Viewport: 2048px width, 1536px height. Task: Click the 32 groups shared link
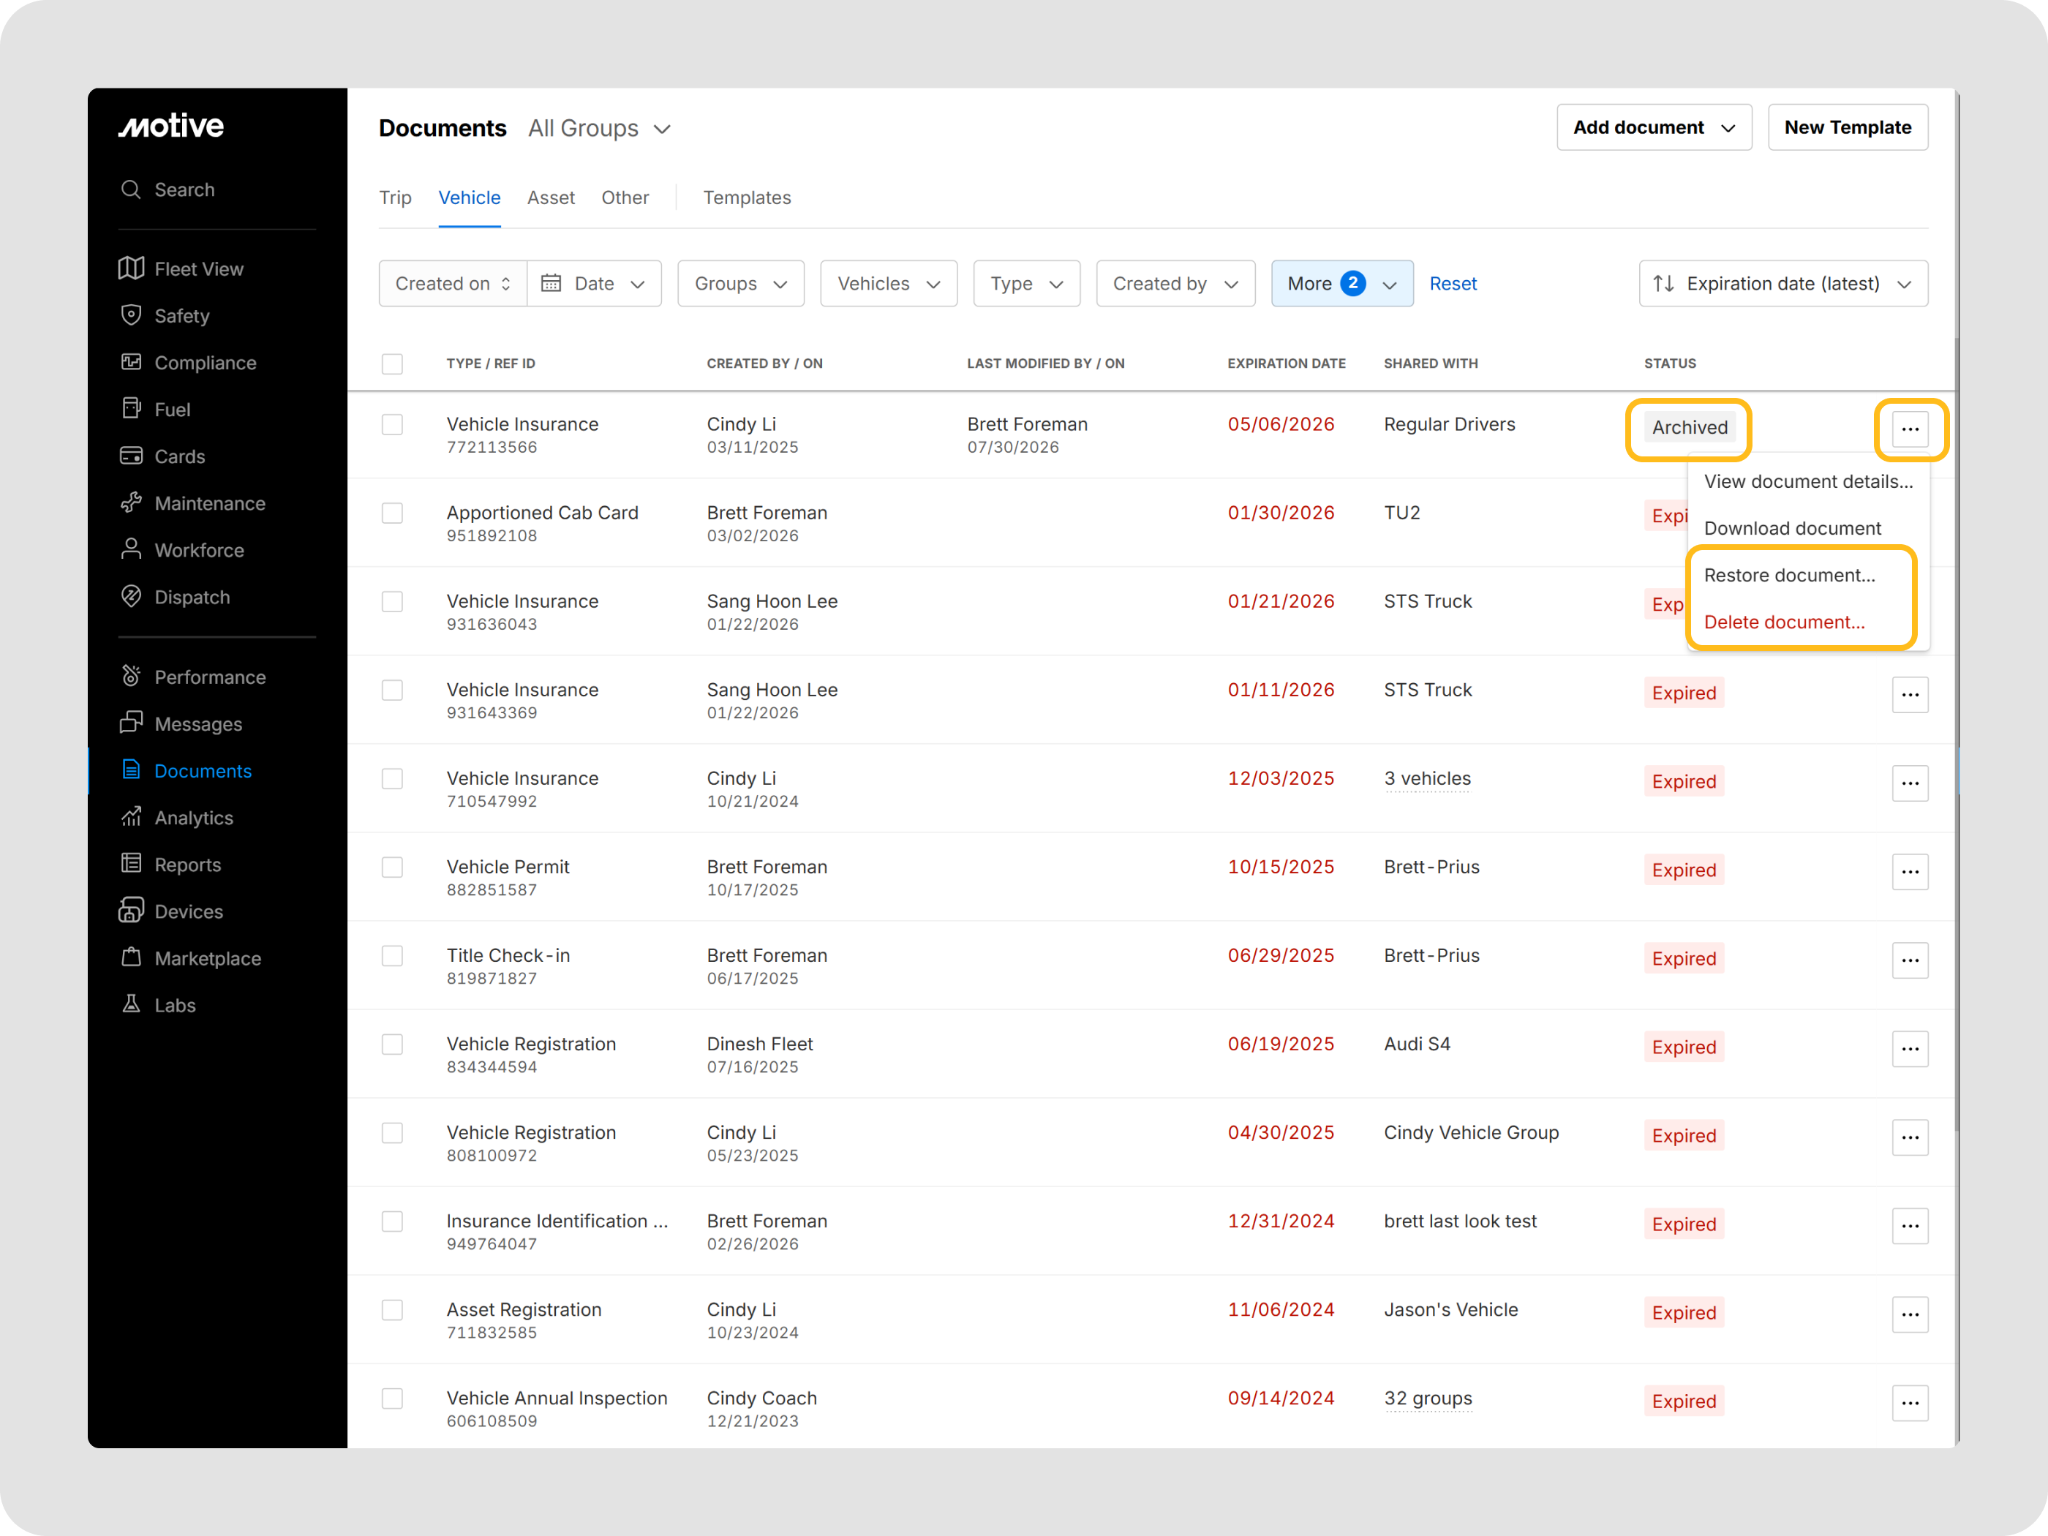point(1428,1399)
